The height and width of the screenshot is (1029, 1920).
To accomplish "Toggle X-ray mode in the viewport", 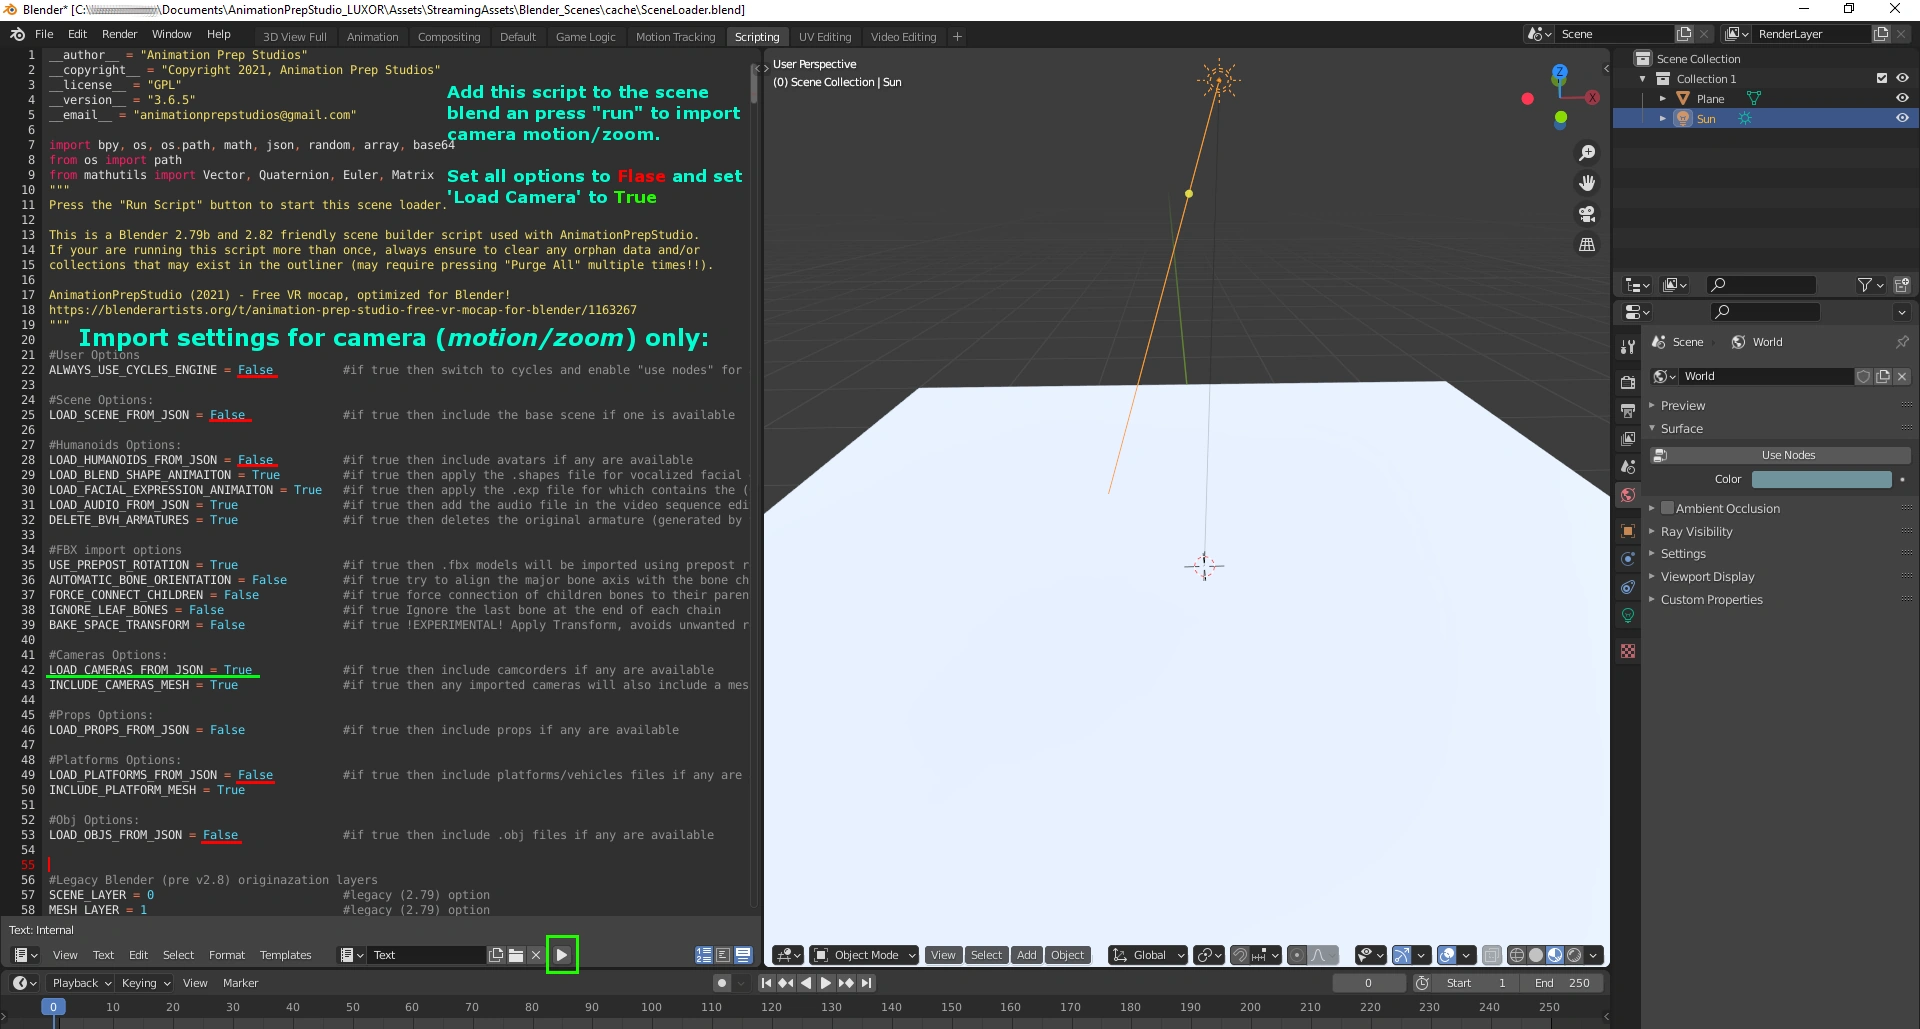I will (x=1491, y=955).
